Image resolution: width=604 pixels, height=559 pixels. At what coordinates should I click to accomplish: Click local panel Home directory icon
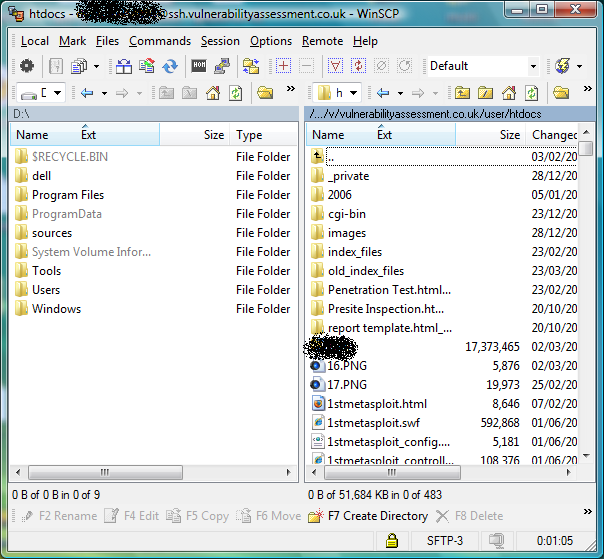pos(213,93)
